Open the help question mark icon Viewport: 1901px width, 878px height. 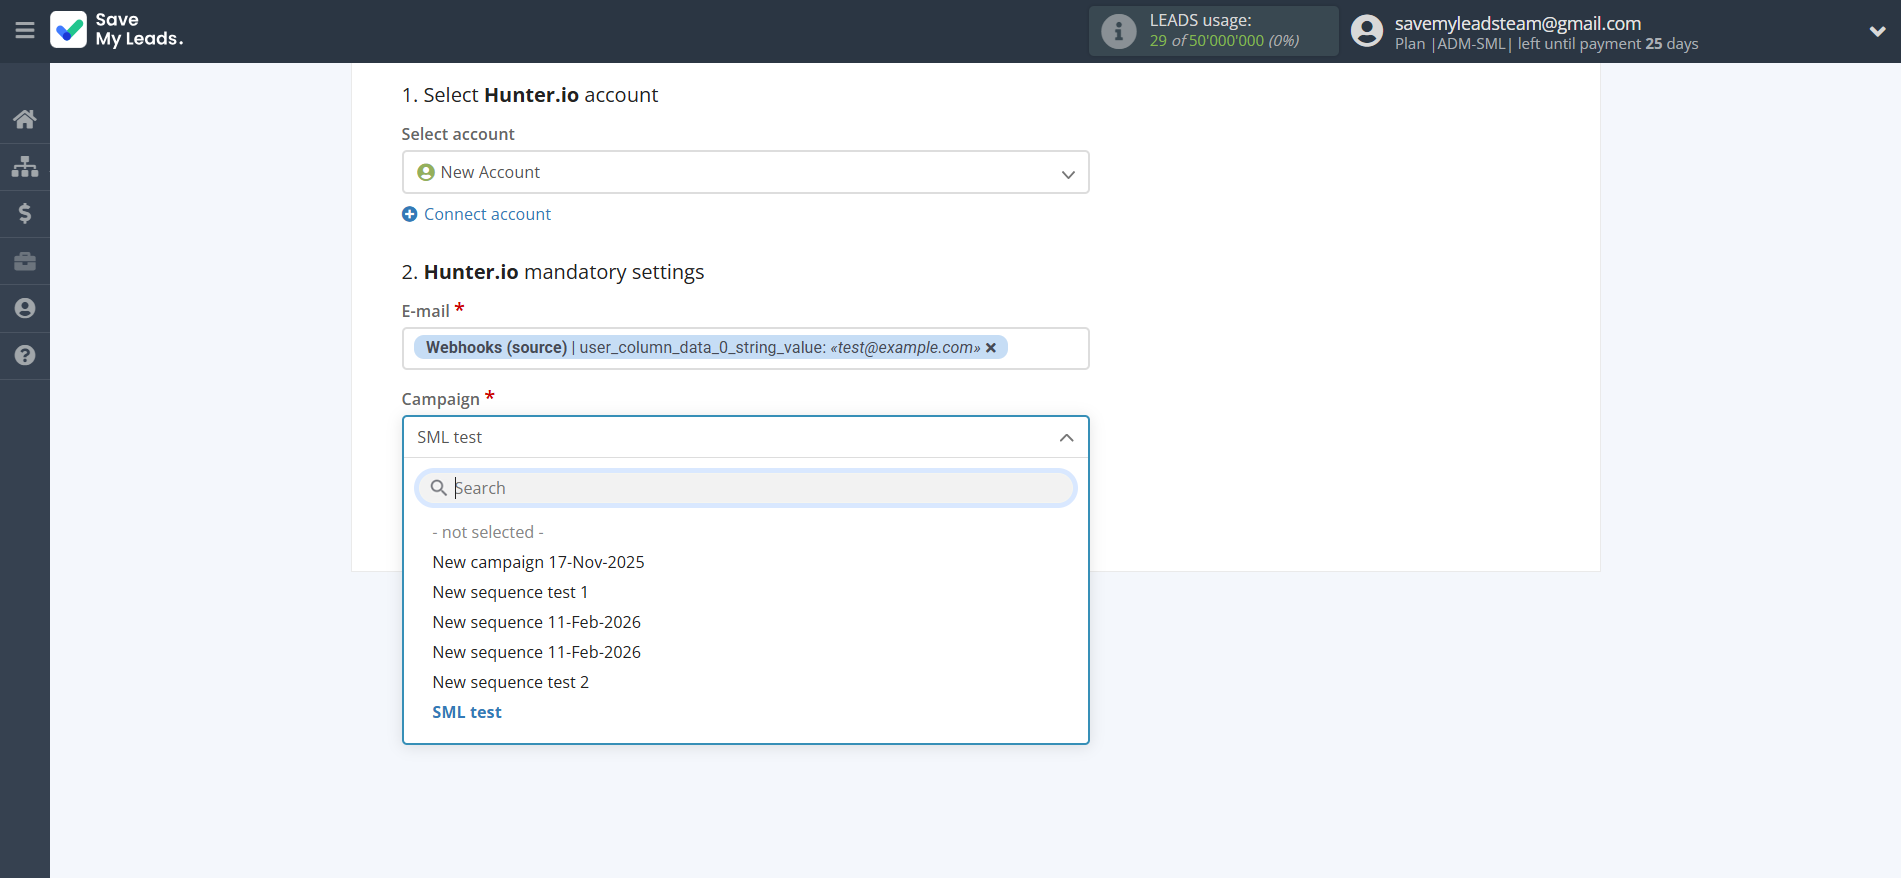click(25, 355)
